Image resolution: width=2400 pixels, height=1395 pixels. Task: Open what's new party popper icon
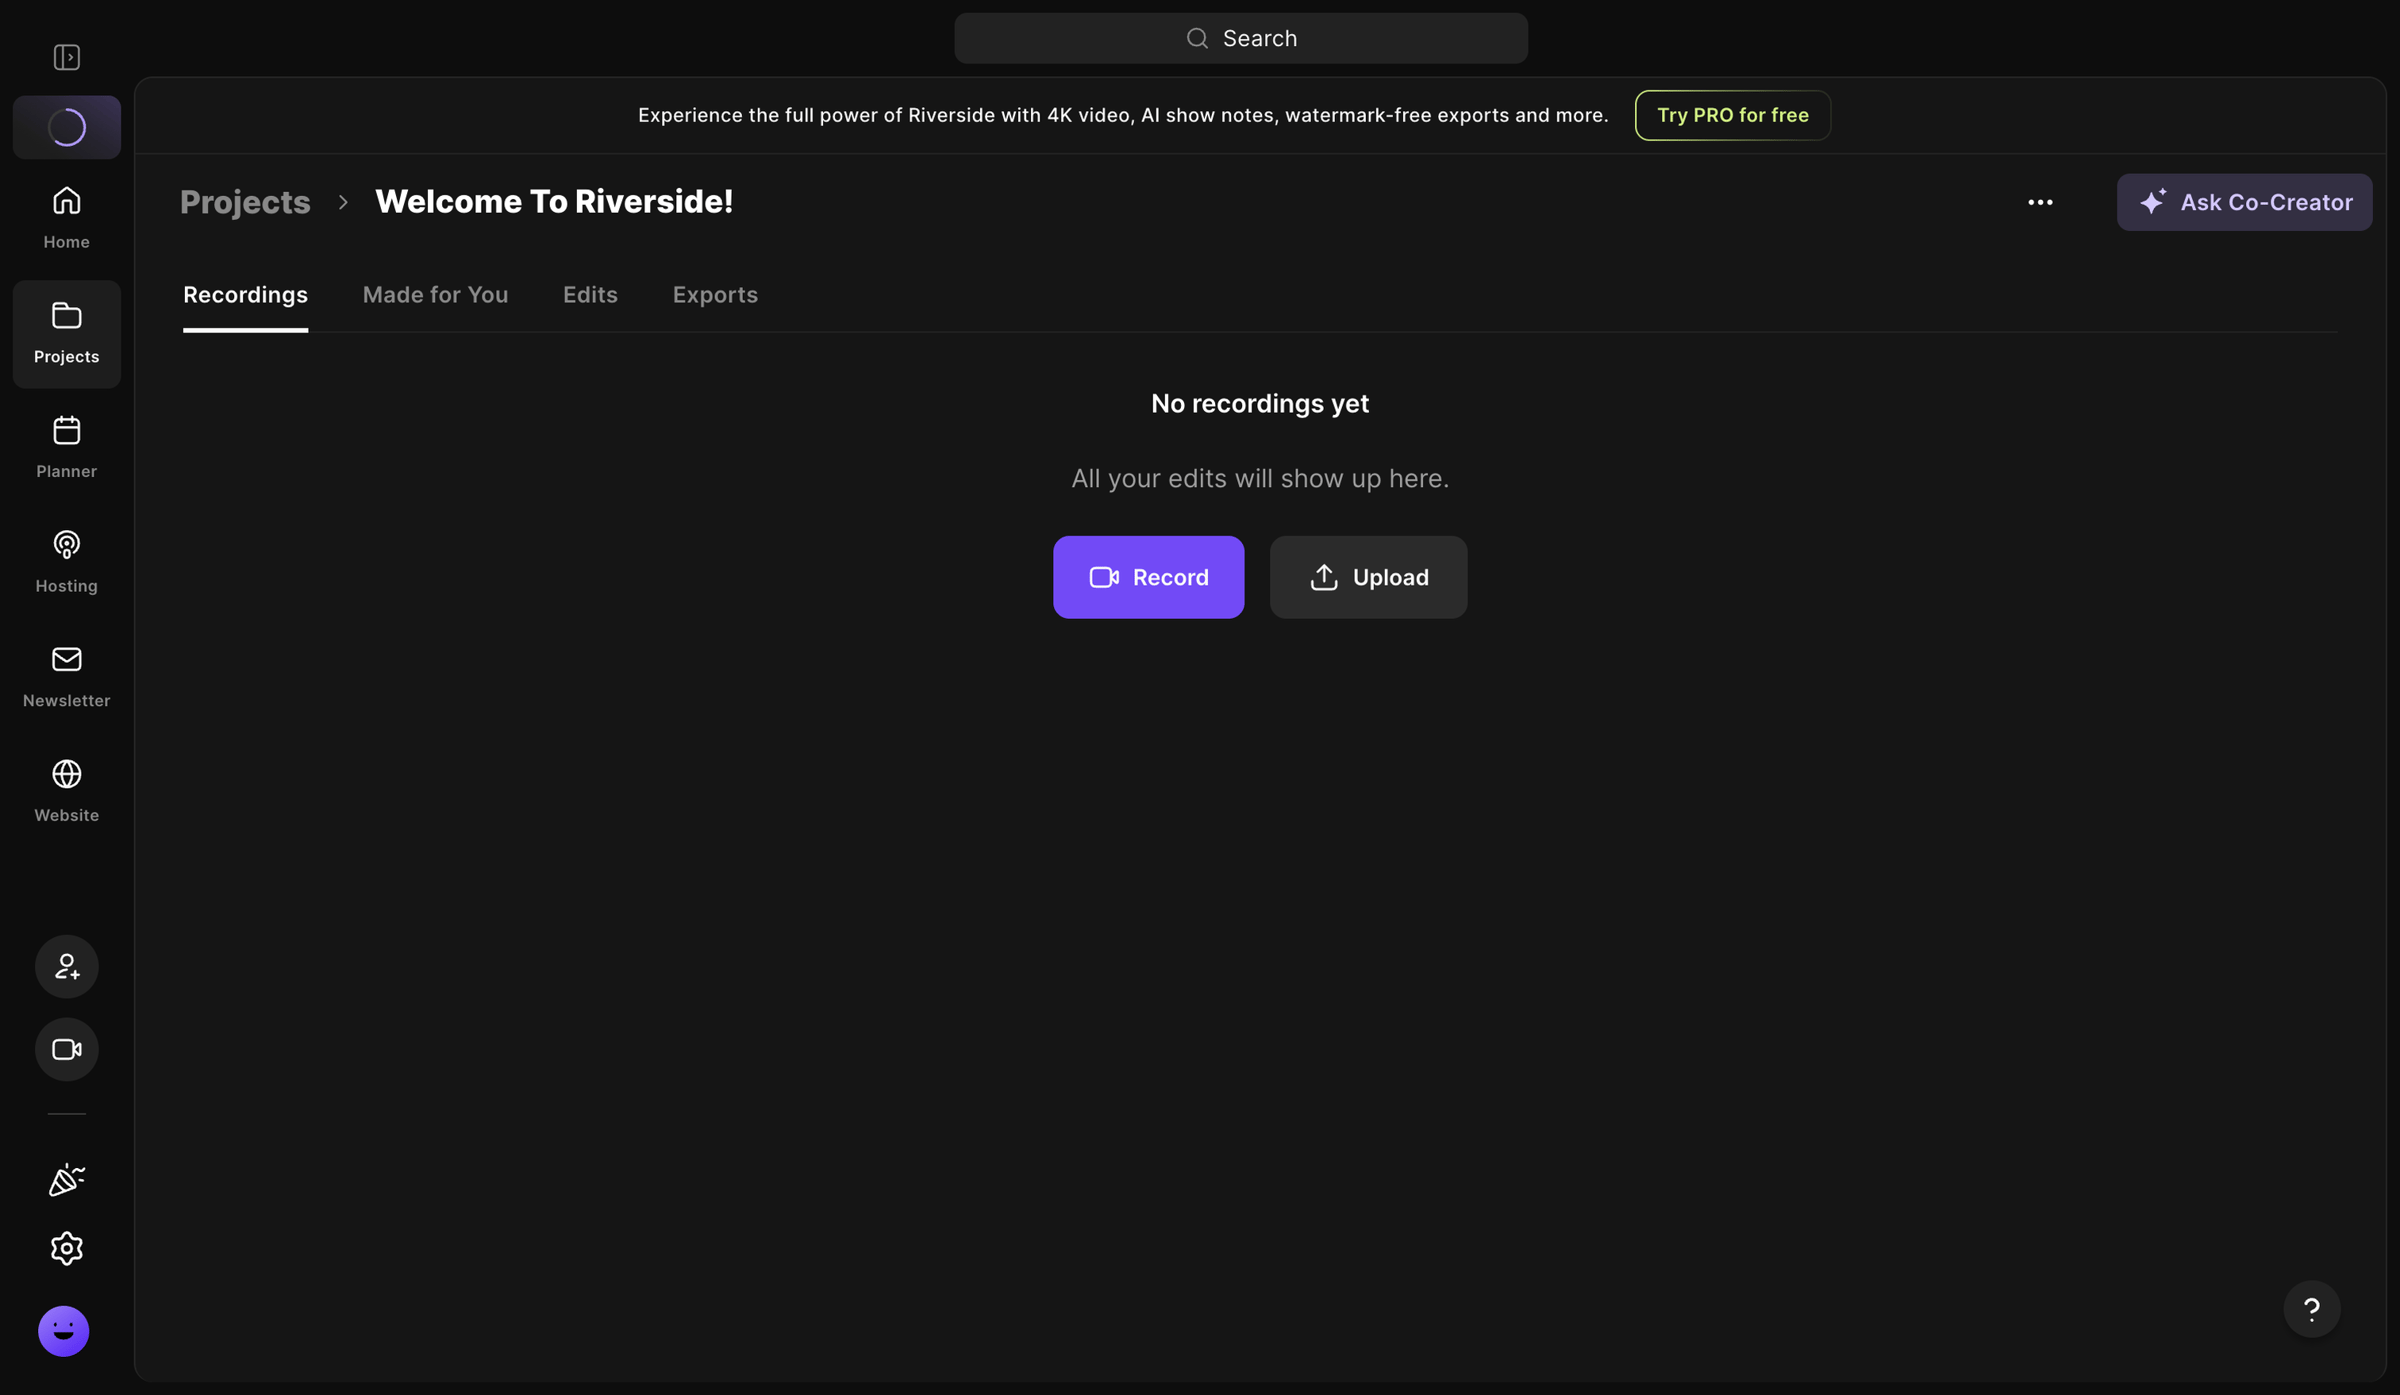[x=67, y=1180]
